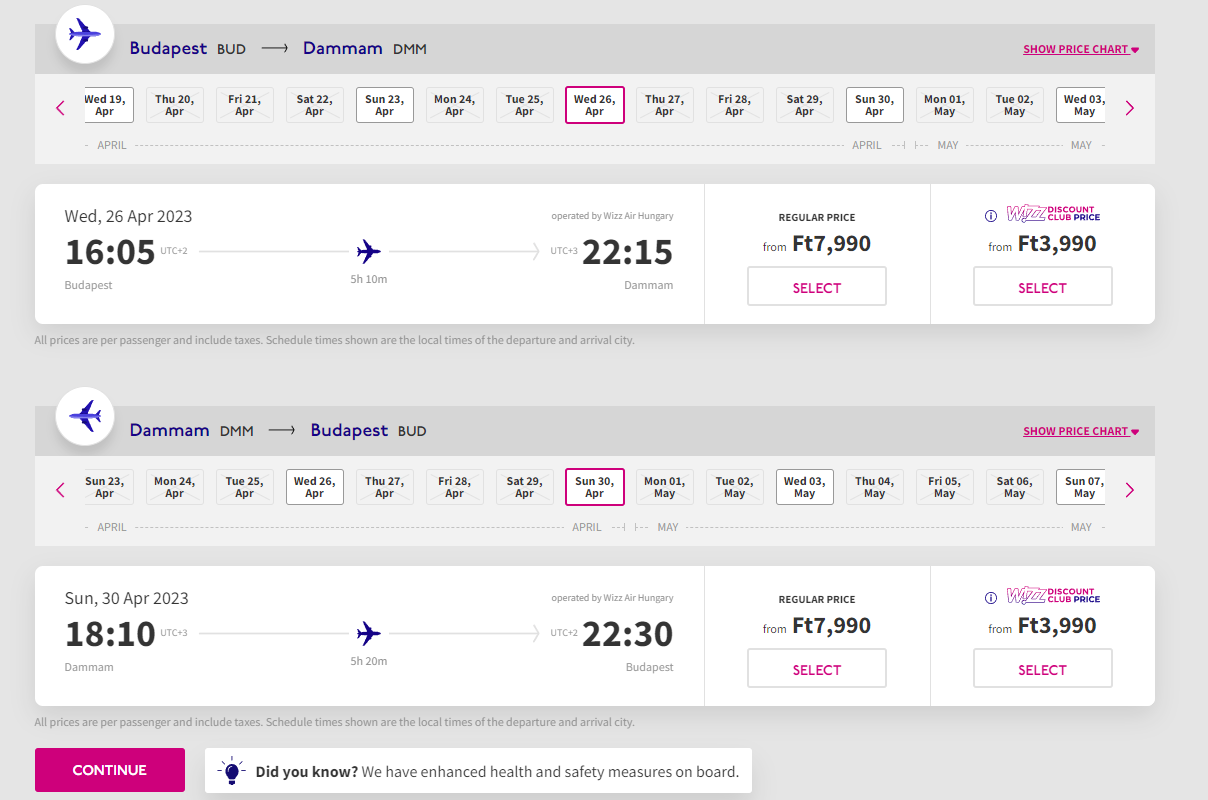Click the lightbulb Did you know icon
Viewport: 1208px width, 800px height.
[x=231, y=771]
